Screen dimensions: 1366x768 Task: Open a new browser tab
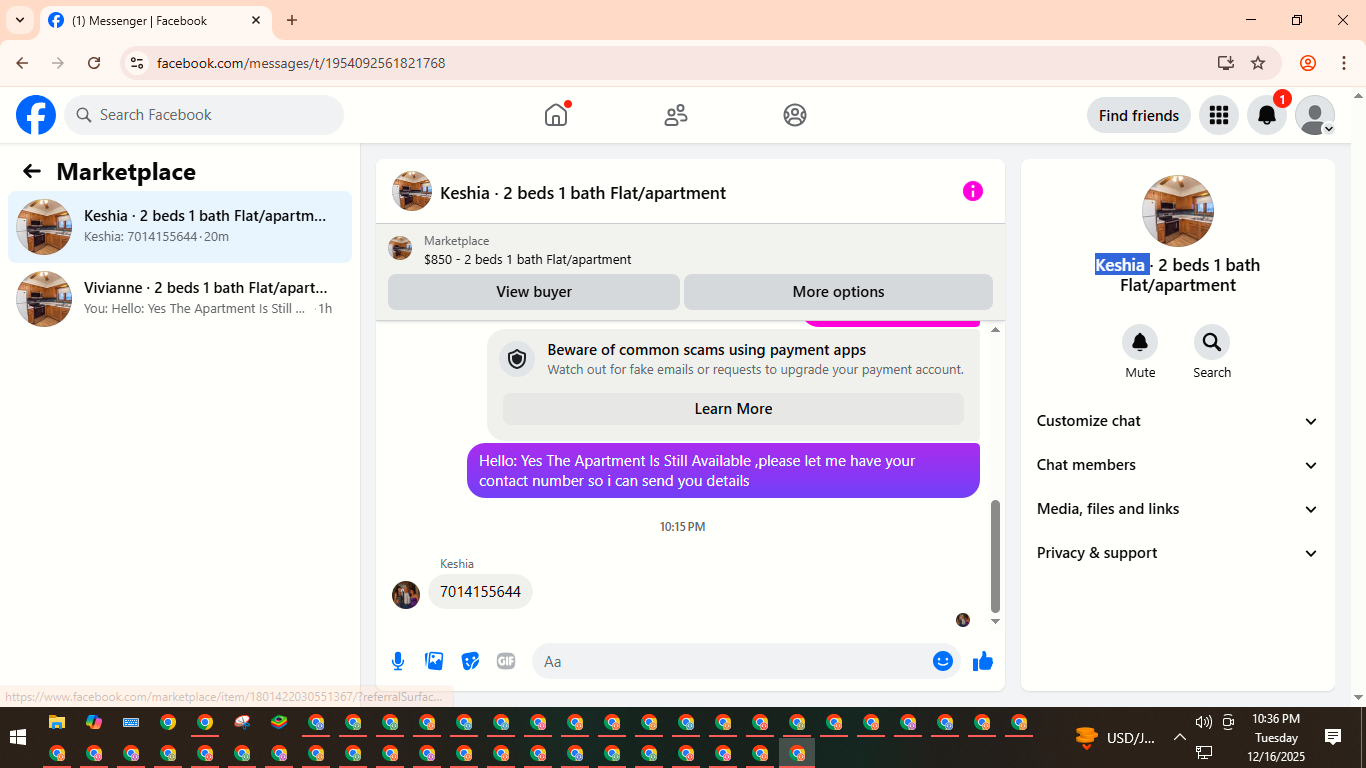[292, 20]
